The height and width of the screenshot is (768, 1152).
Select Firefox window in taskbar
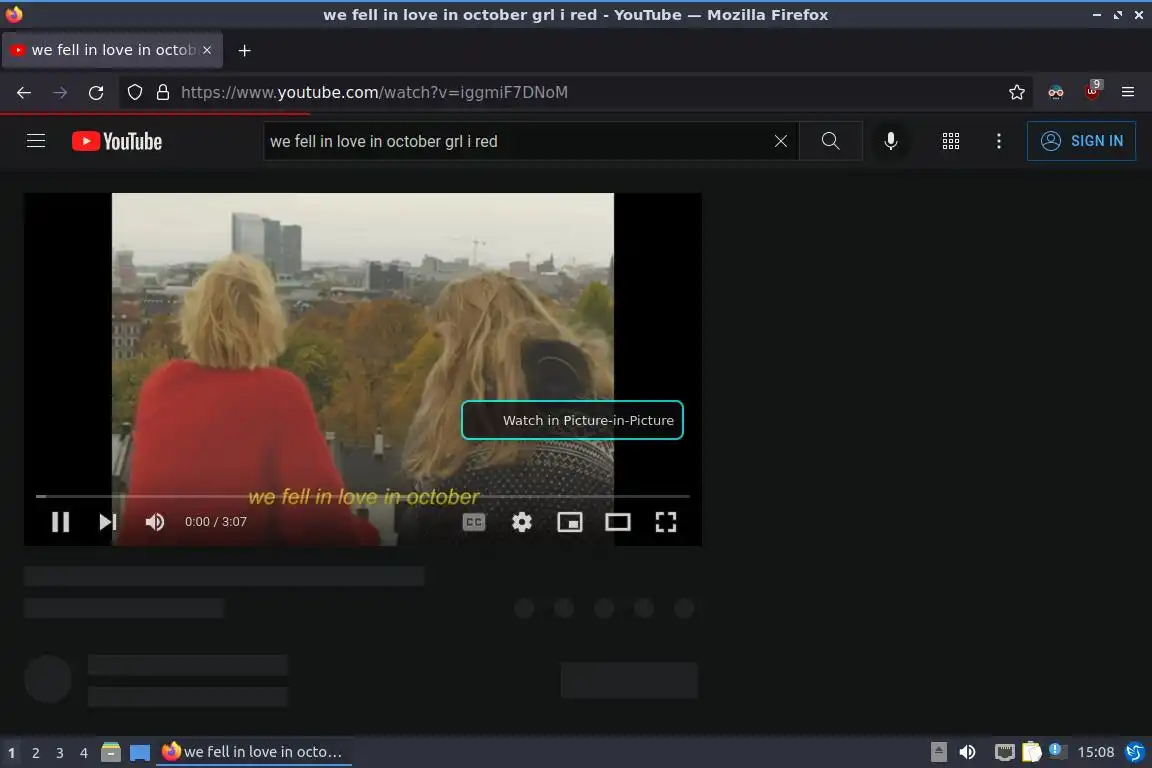click(254, 752)
